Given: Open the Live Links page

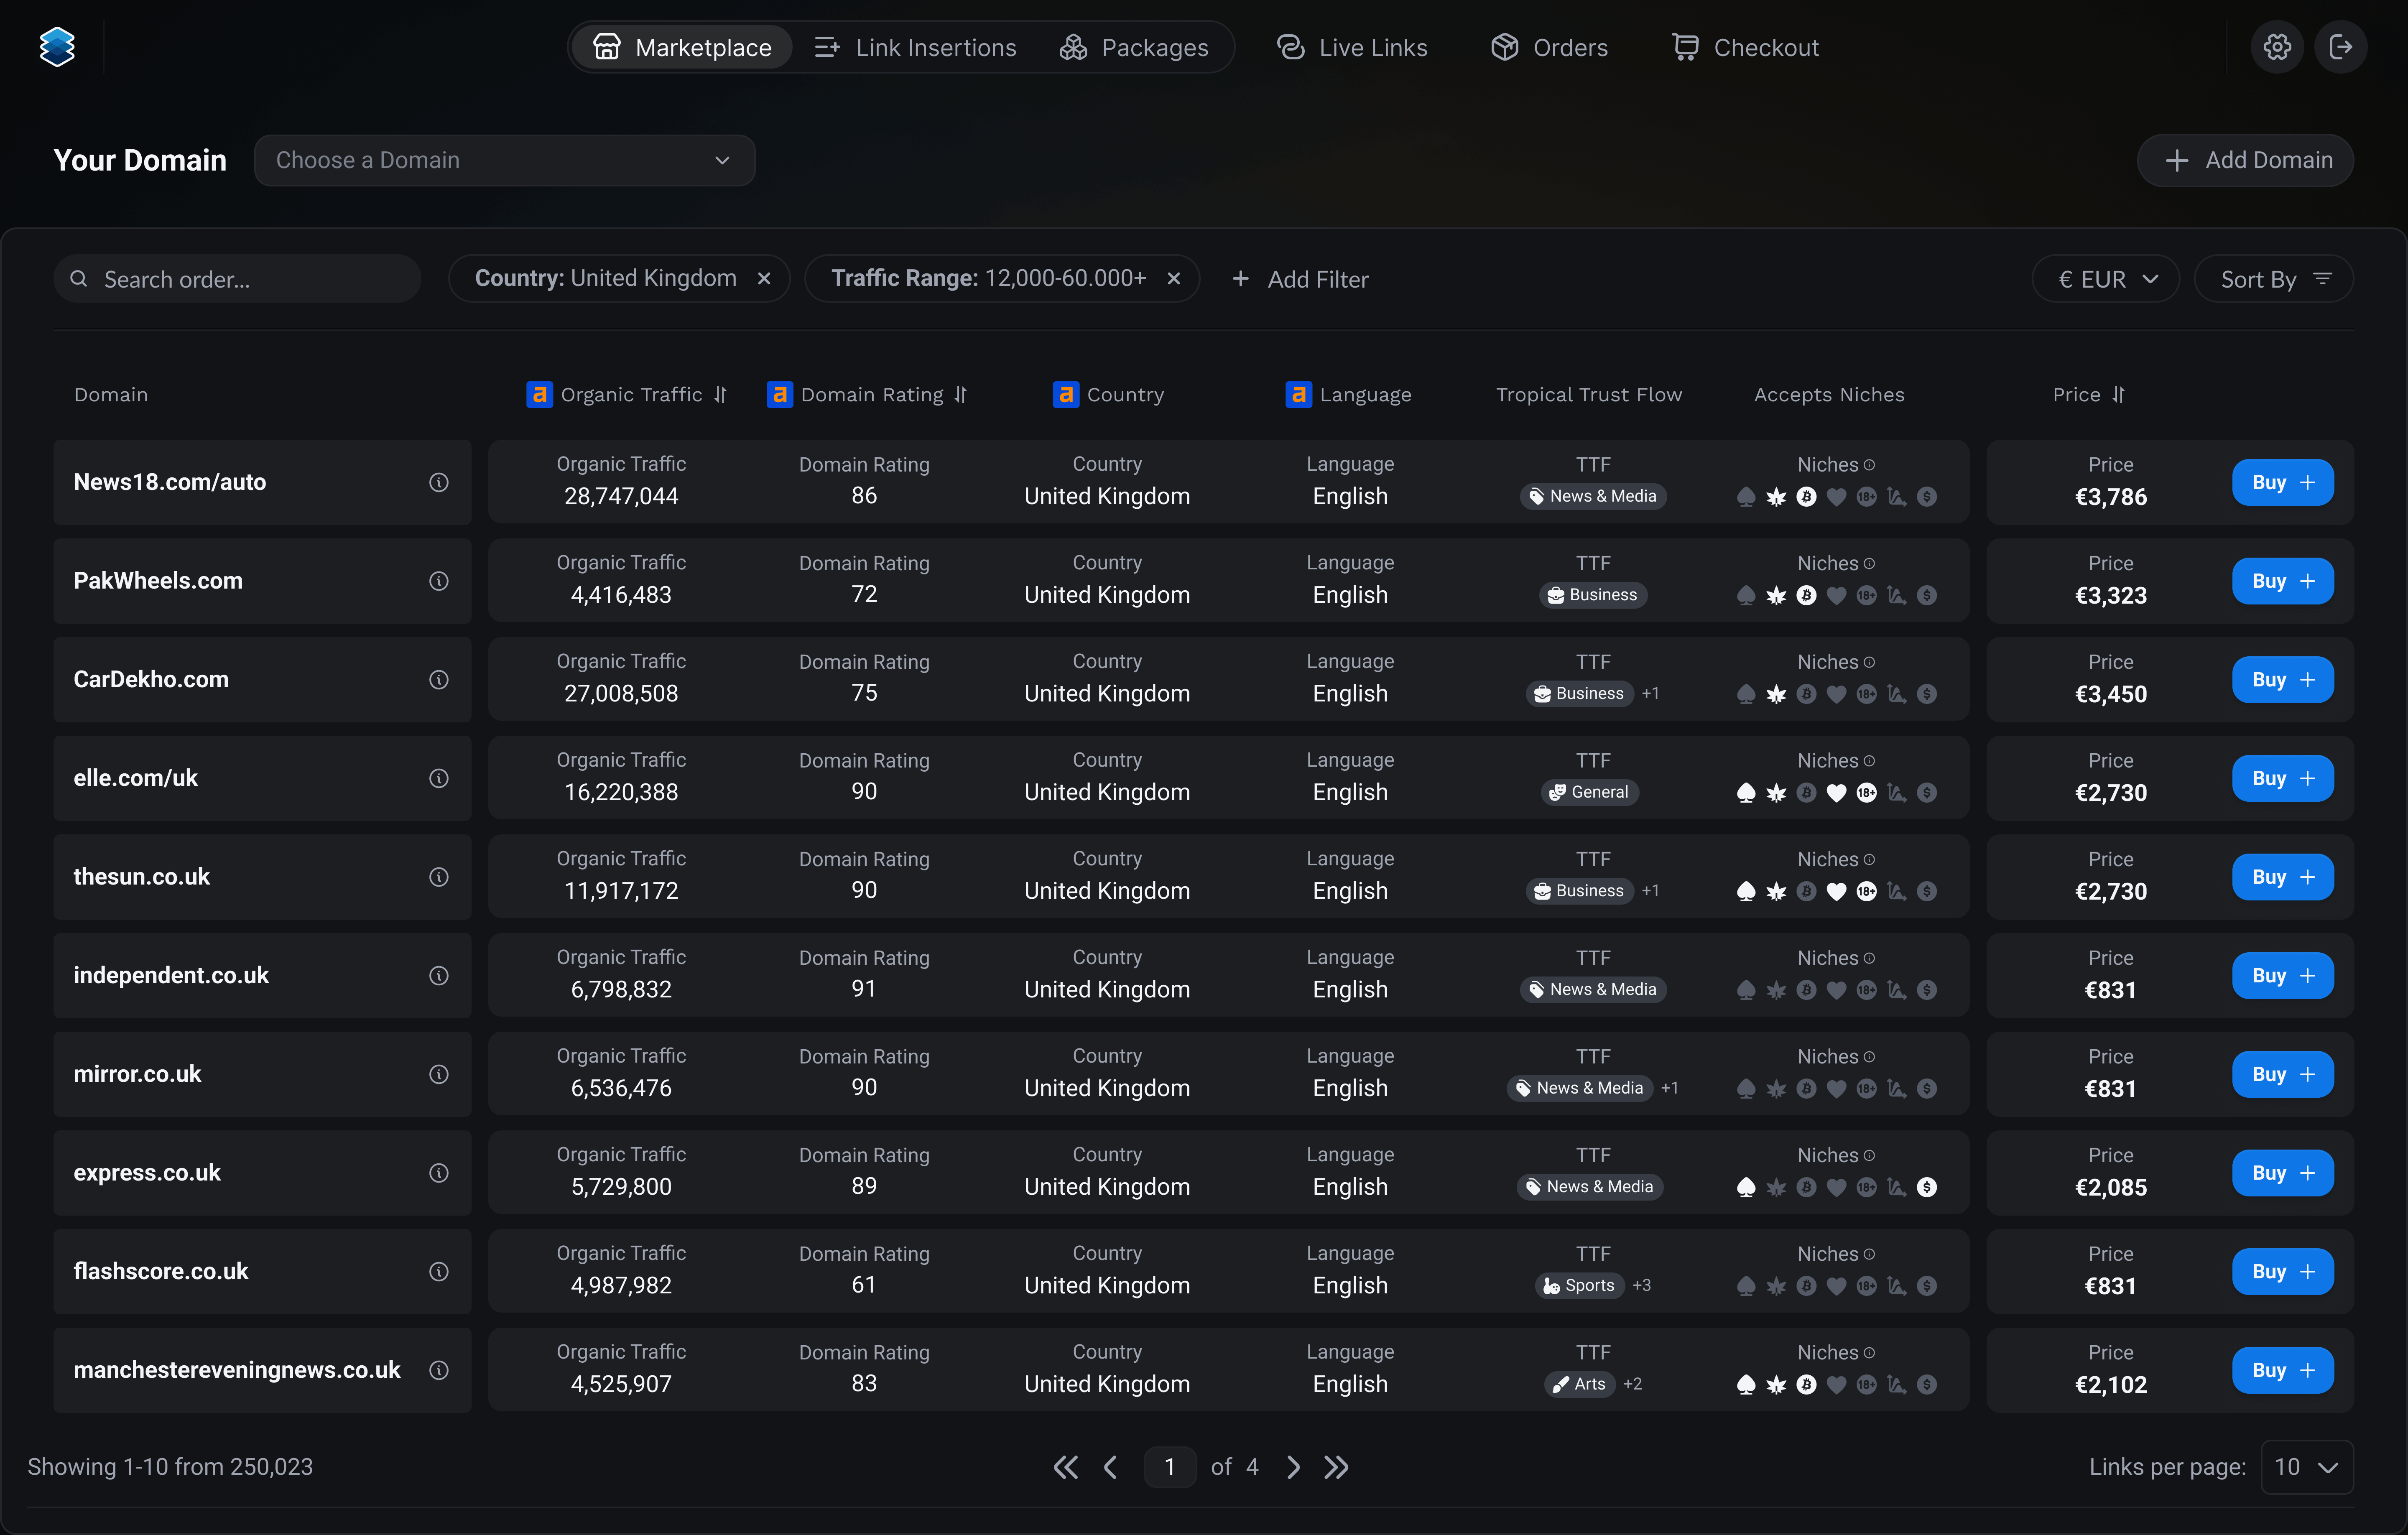Looking at the screenshot, I should coord(1352,47).
